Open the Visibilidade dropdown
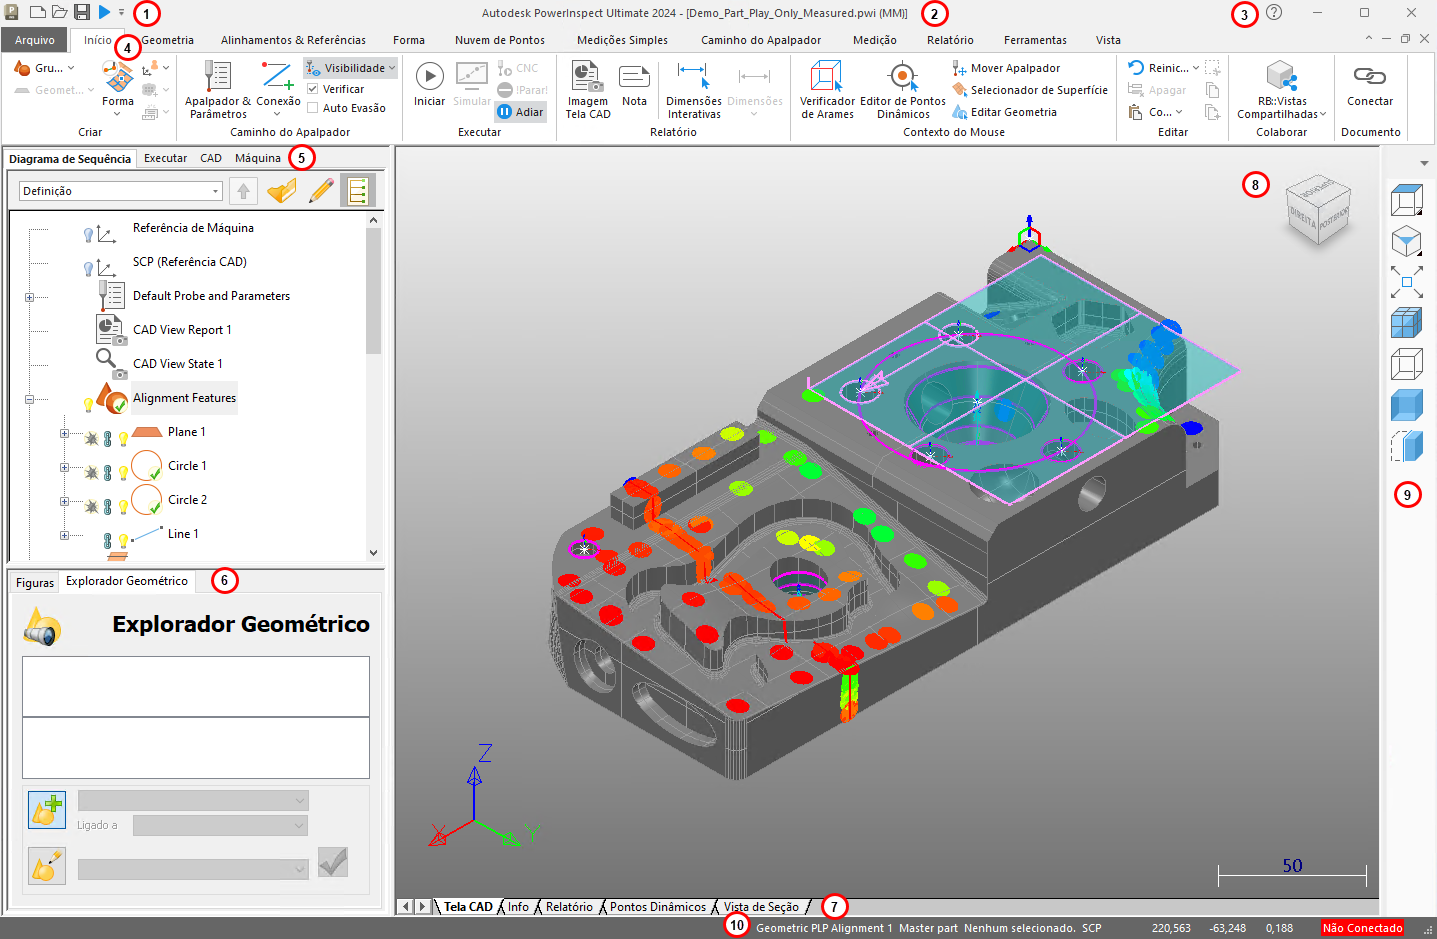1437x939 pixels. click(x=350, y=68)
